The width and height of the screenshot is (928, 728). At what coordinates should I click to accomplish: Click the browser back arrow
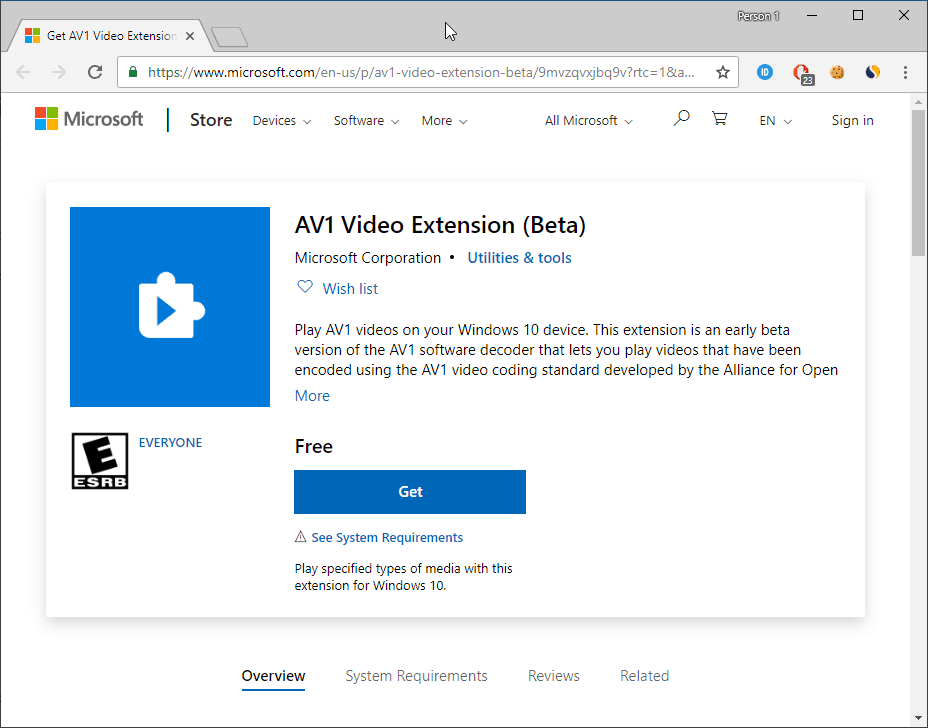[23, 72]
